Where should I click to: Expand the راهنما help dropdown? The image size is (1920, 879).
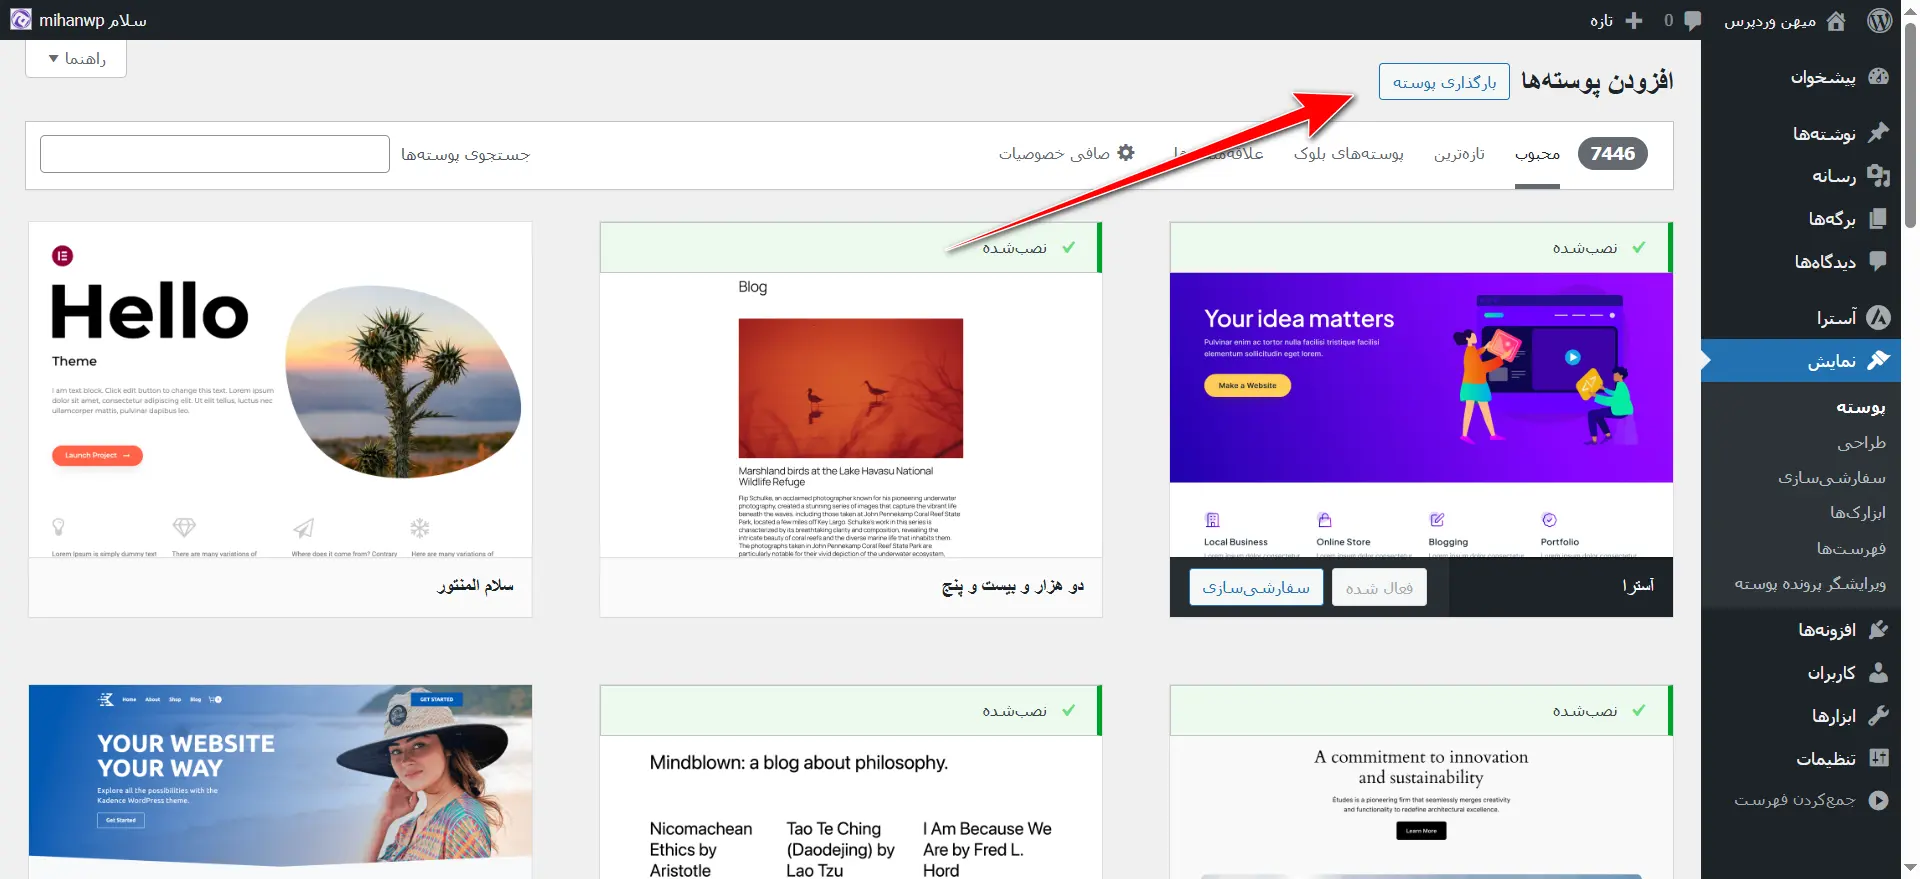(x=76, y=58)
